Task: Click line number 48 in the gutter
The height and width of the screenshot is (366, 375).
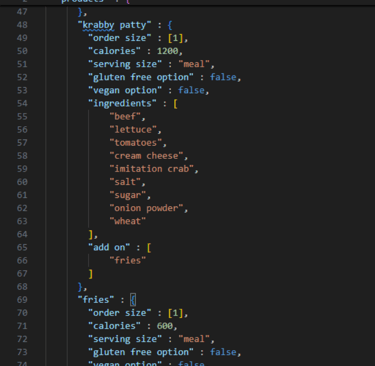Action: tap(22, 25)
